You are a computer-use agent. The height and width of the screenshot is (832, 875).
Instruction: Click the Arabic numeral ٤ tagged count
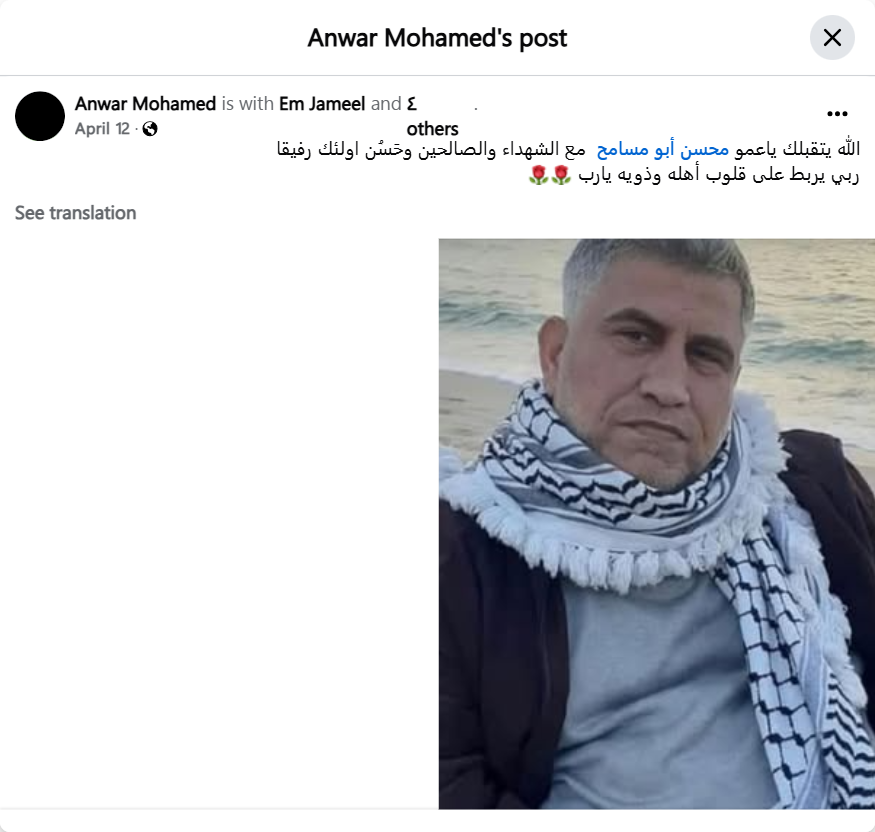(x=412, y=104)
